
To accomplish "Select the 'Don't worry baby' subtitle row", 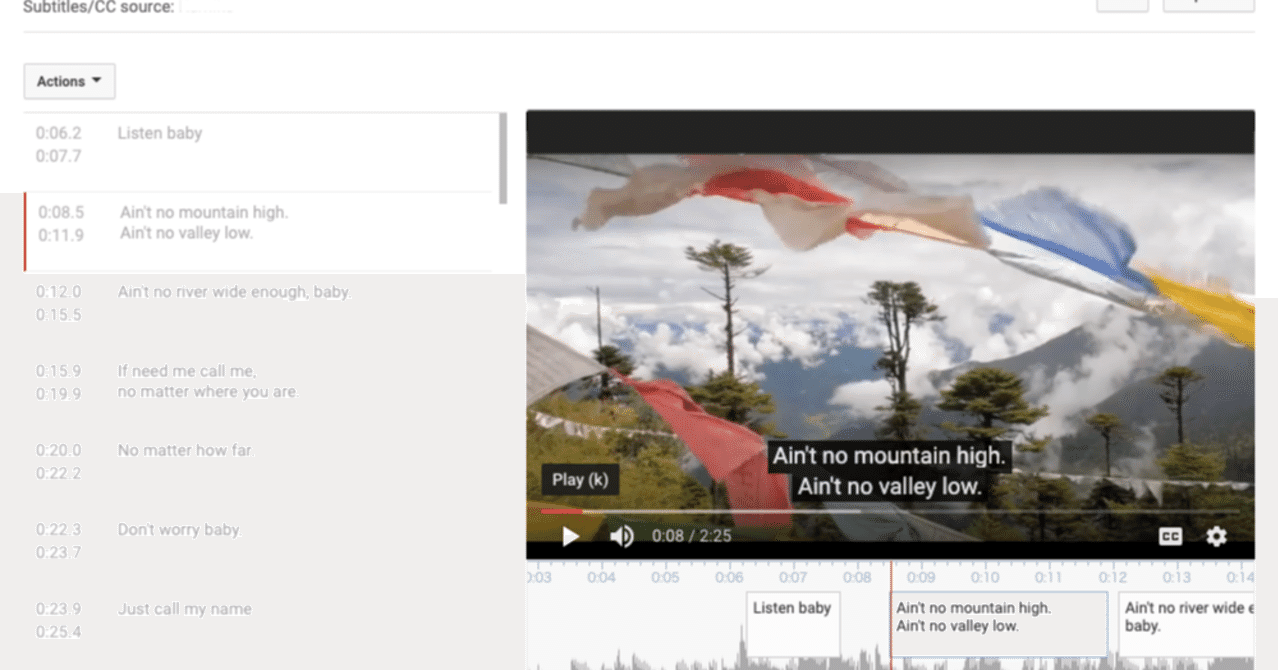I will 260,549.
